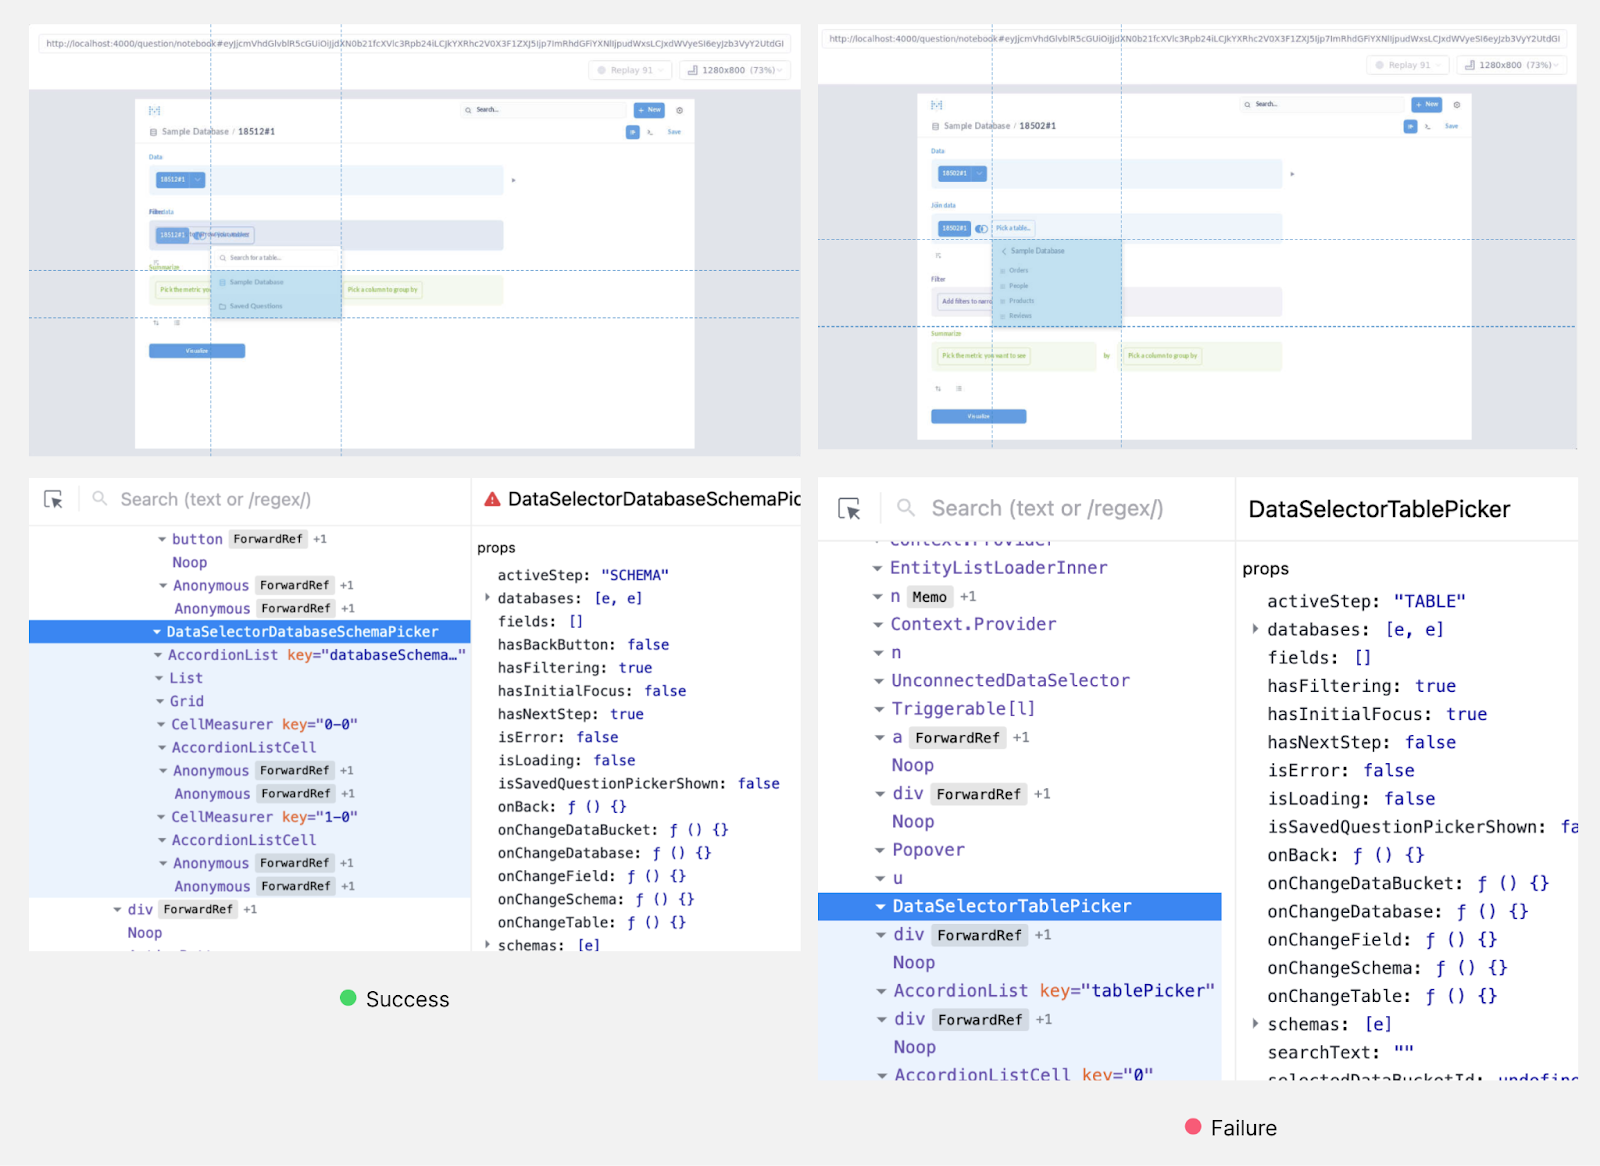Click Pick a column to group by, 18502#1 page

[x=1163, y=356]
